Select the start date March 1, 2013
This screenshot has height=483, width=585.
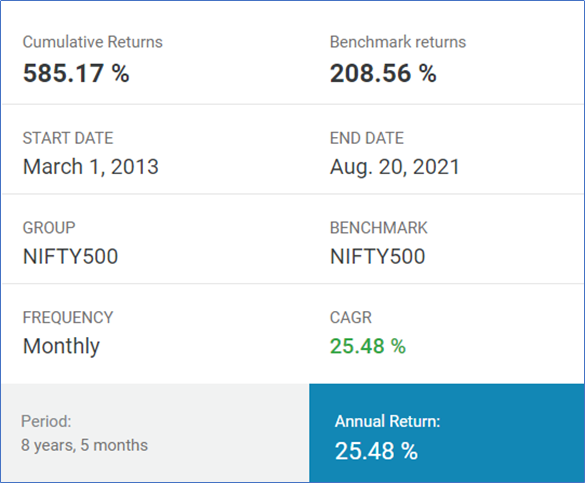click(91, 166)
